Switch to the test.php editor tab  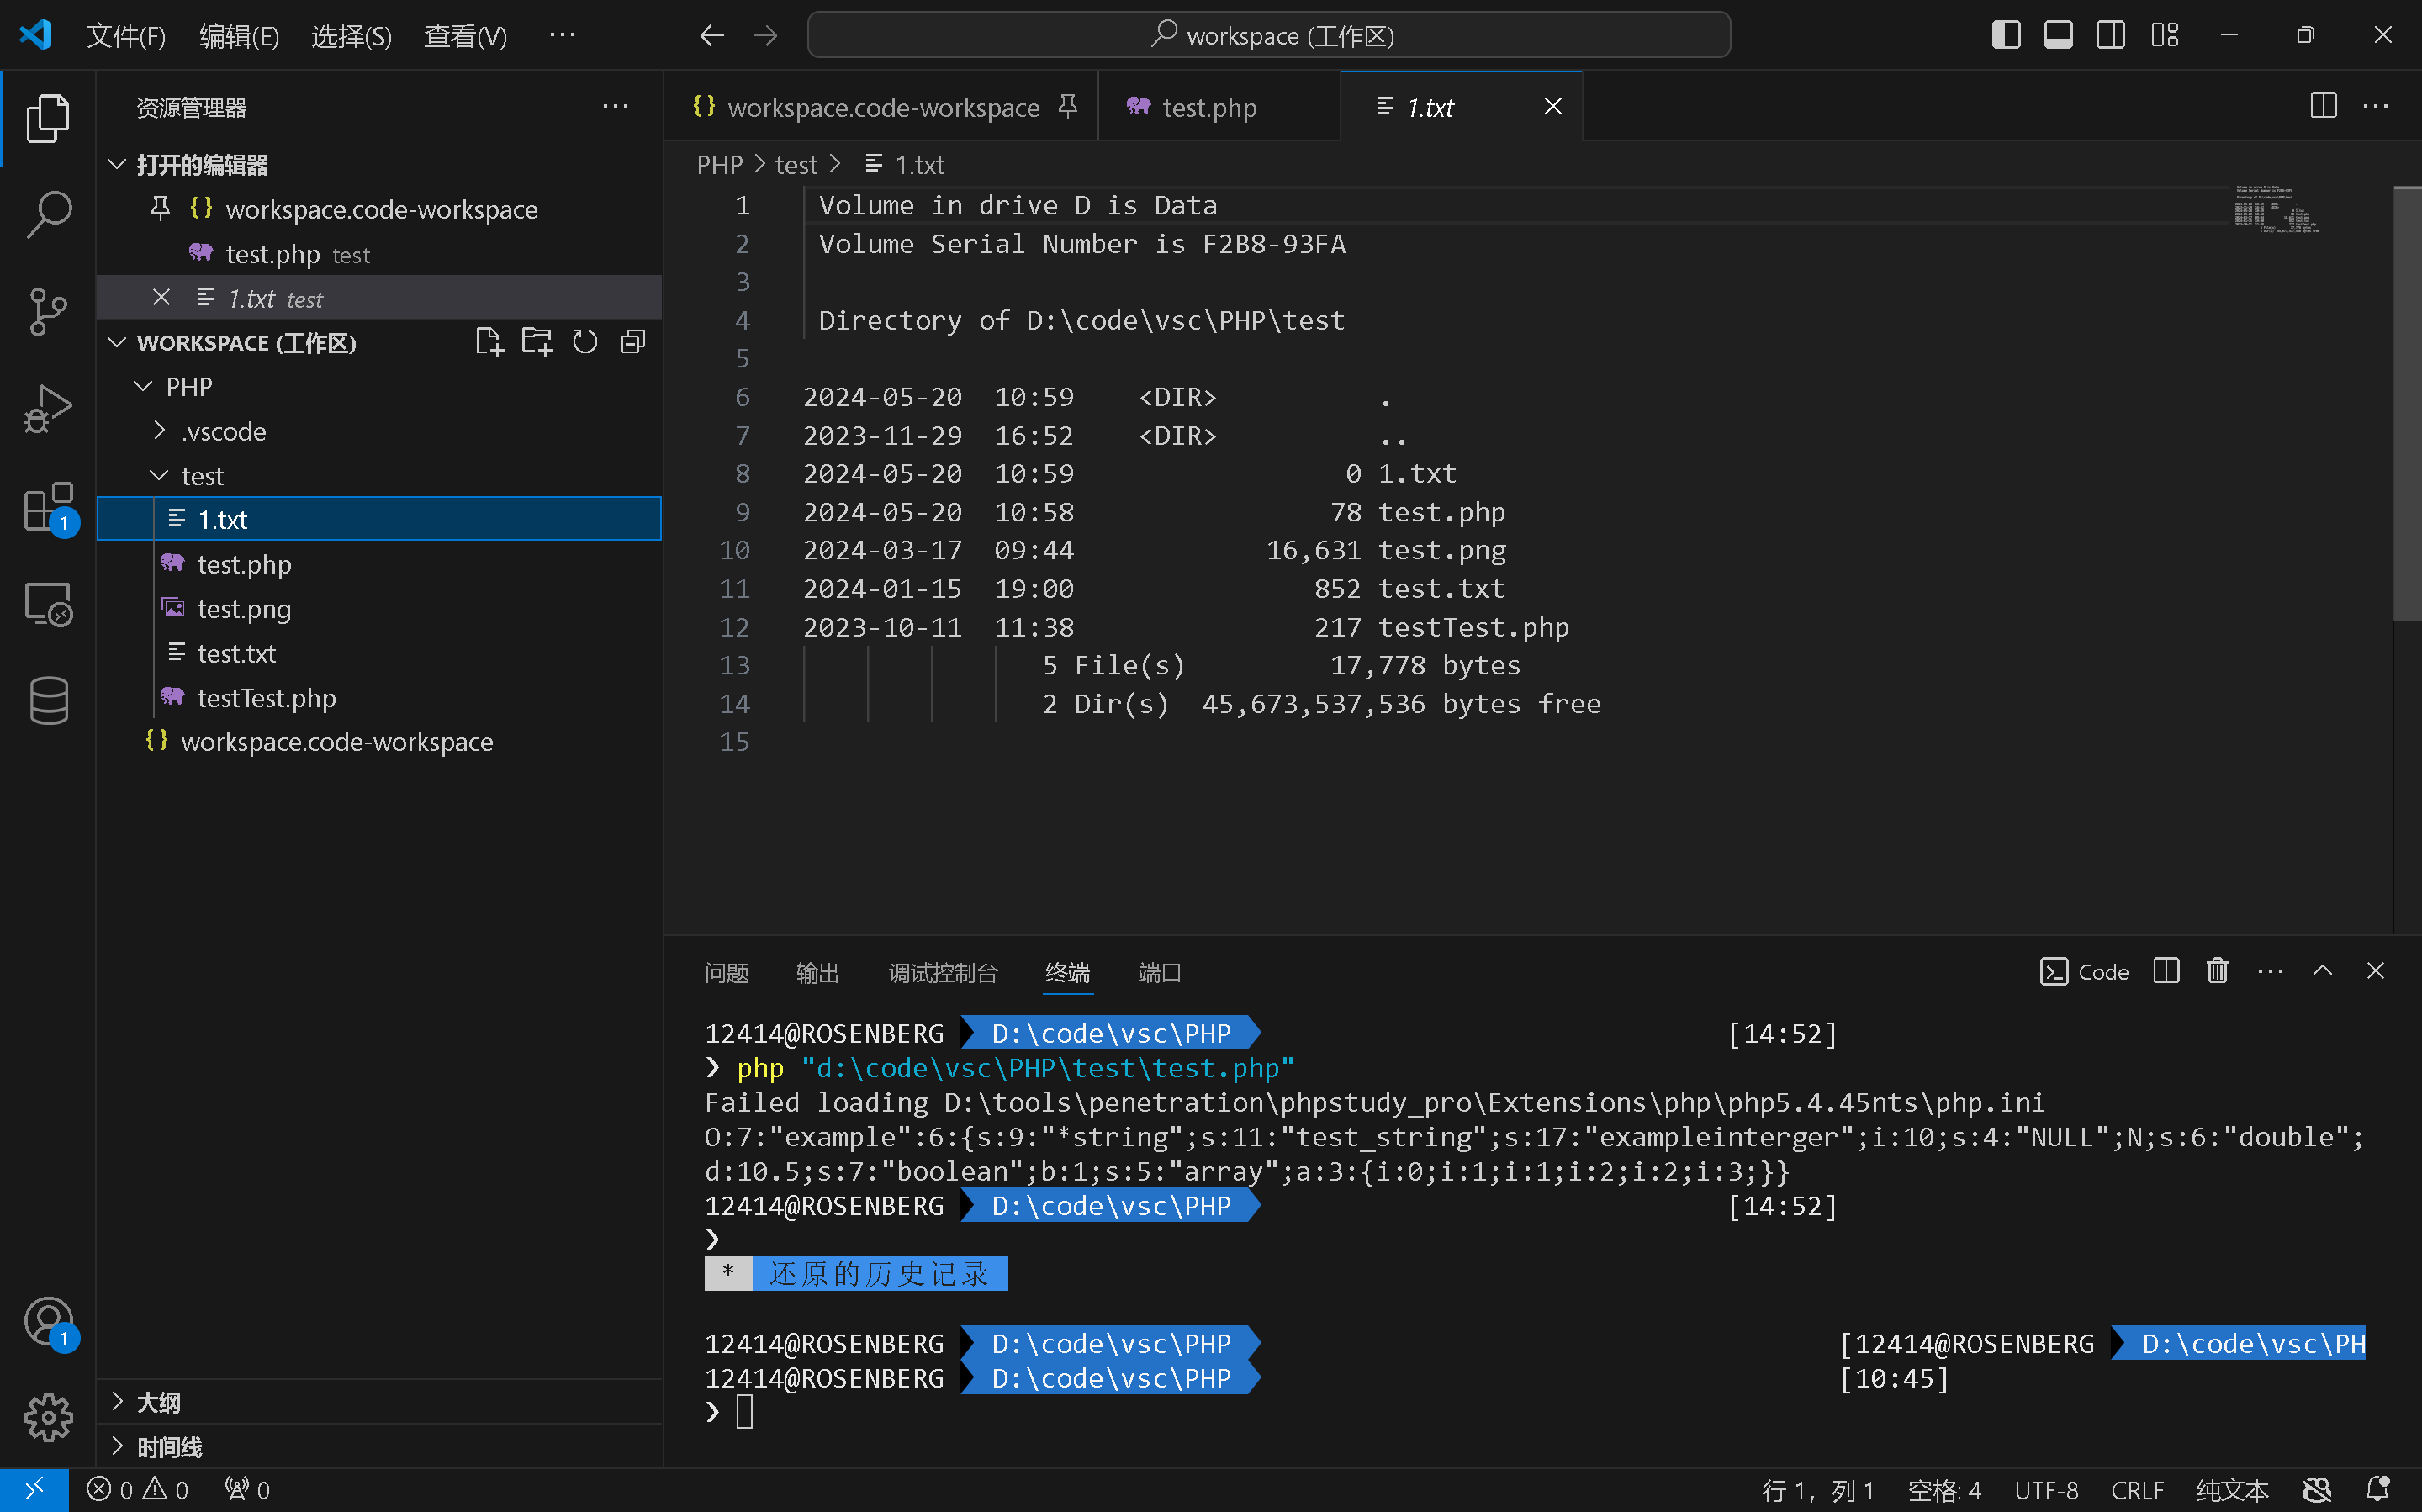pyautogui.click(x=1208, y=107)
